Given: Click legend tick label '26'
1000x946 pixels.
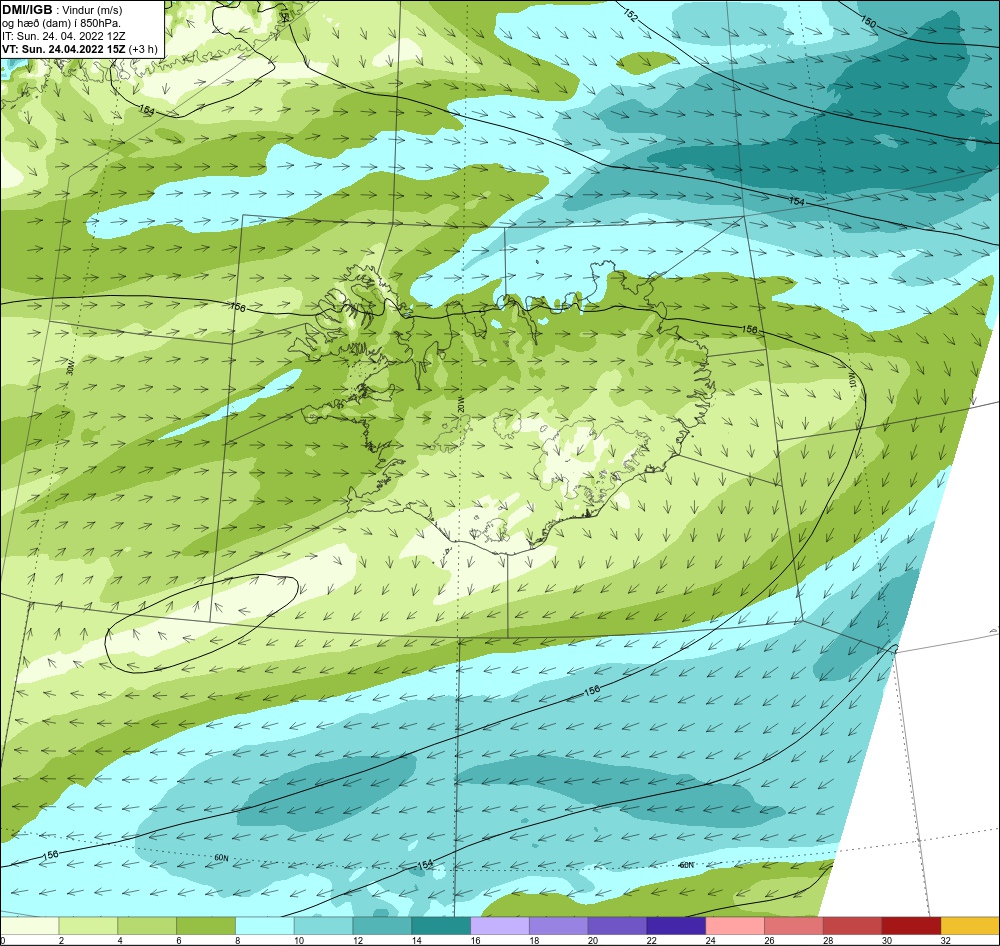Looking at the screenshot, I should (769, 940).
